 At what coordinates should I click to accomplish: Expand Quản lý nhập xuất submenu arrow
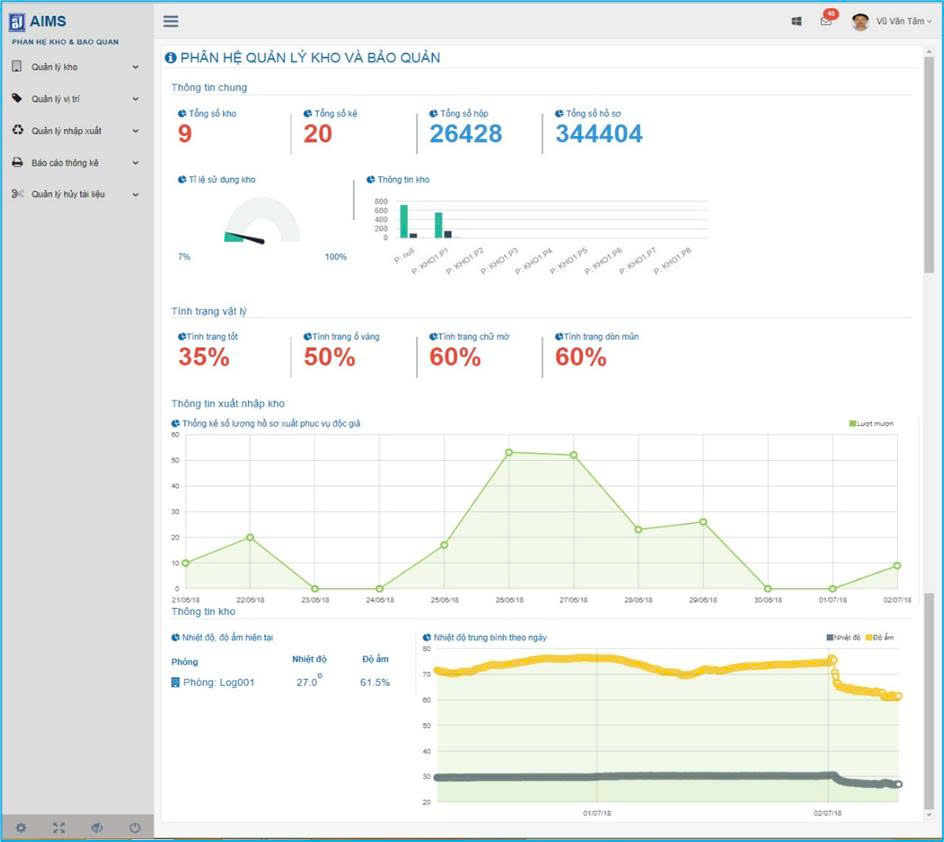coord(135,131)
